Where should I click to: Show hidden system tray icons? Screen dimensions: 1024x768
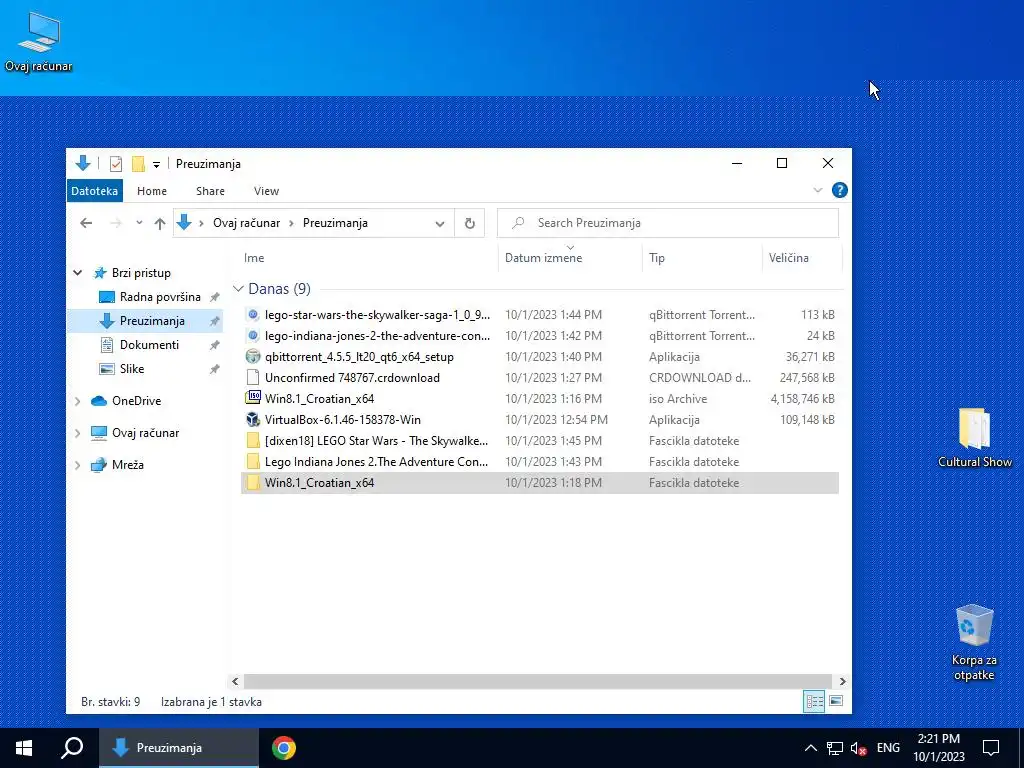coord(810,748)
